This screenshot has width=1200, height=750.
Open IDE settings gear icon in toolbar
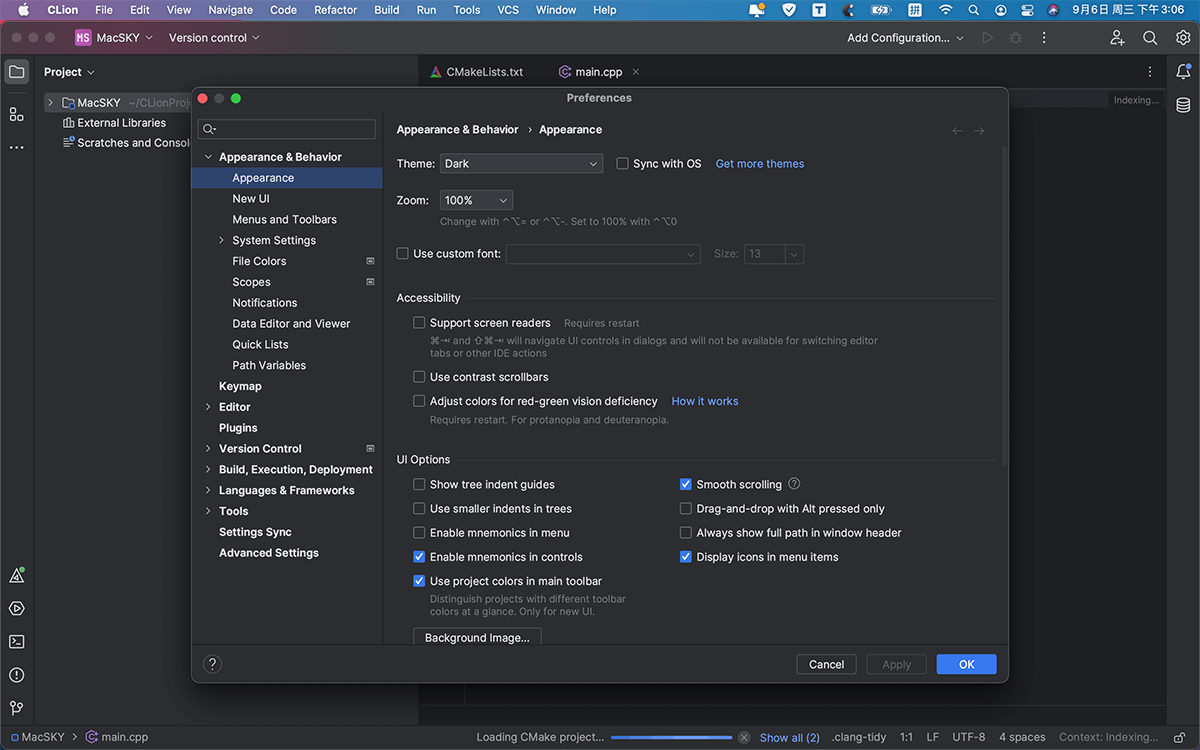click(x=1183, y=38)
